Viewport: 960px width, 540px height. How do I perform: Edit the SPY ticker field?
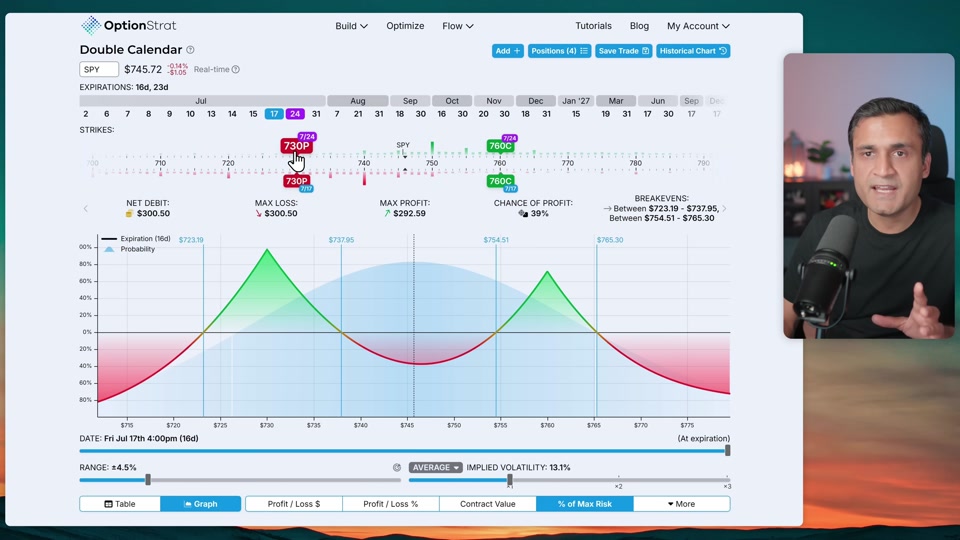(99, 69)
